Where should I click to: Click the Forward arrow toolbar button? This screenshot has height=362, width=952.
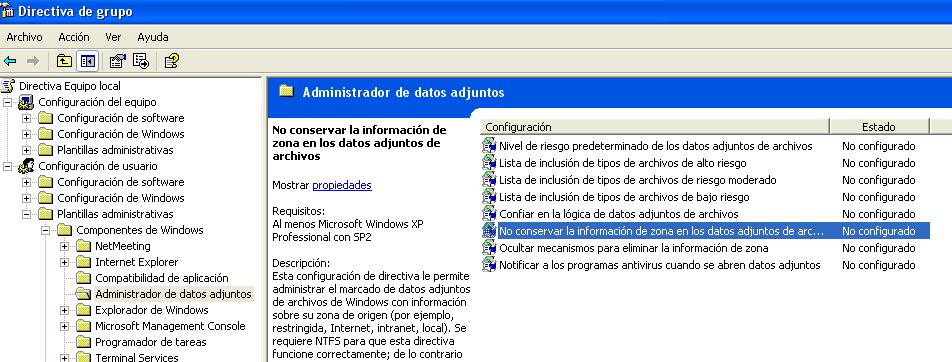(33, 61)
